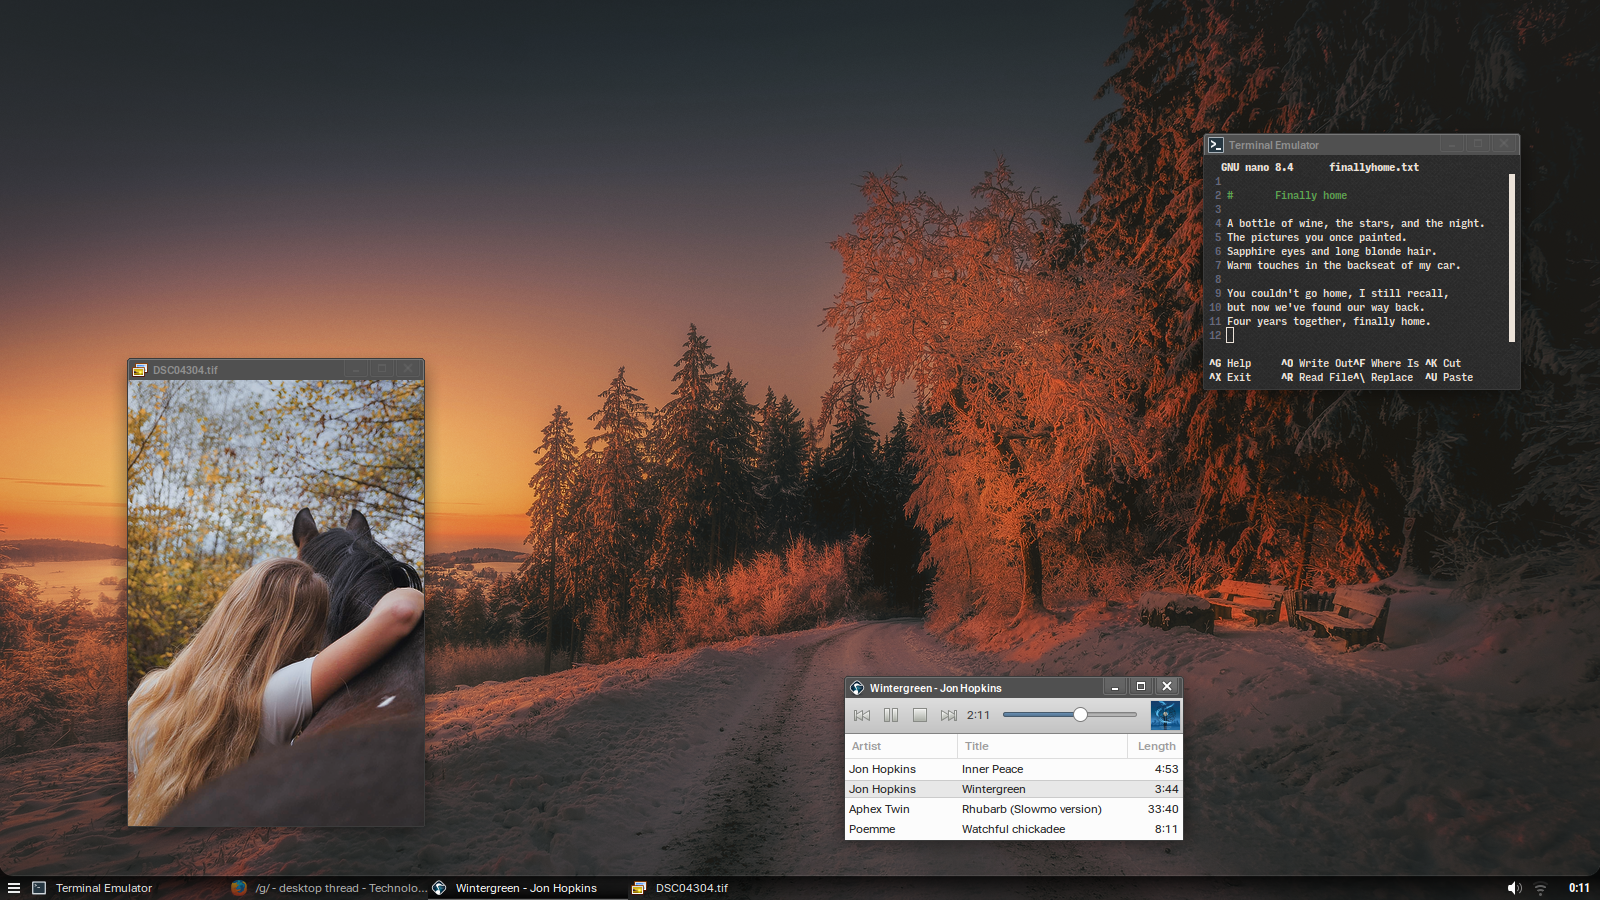1600x900 pixels.
Task: Click the '^O Write Out' shortcut in nano
Action: pyautogui.click(x=1317, y=363)
